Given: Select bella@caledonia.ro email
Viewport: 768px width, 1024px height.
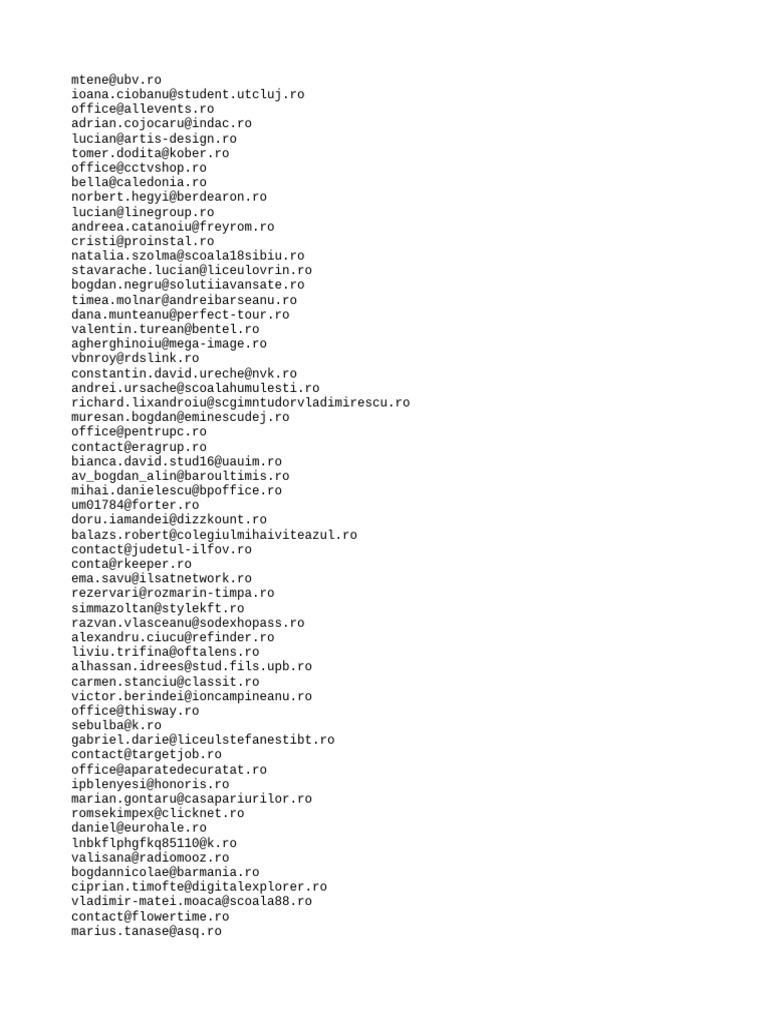Looking at the screenshot, I should (x=138, y=182).
